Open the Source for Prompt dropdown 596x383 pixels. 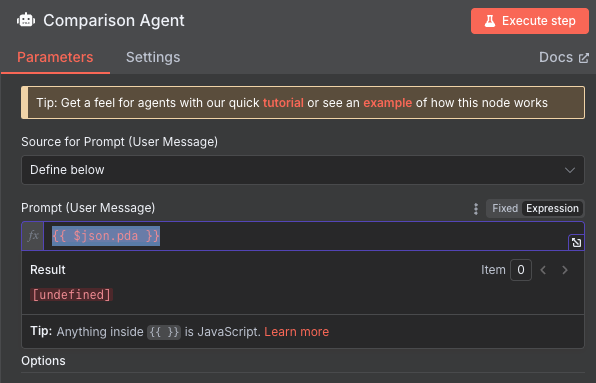pos(303,170)
